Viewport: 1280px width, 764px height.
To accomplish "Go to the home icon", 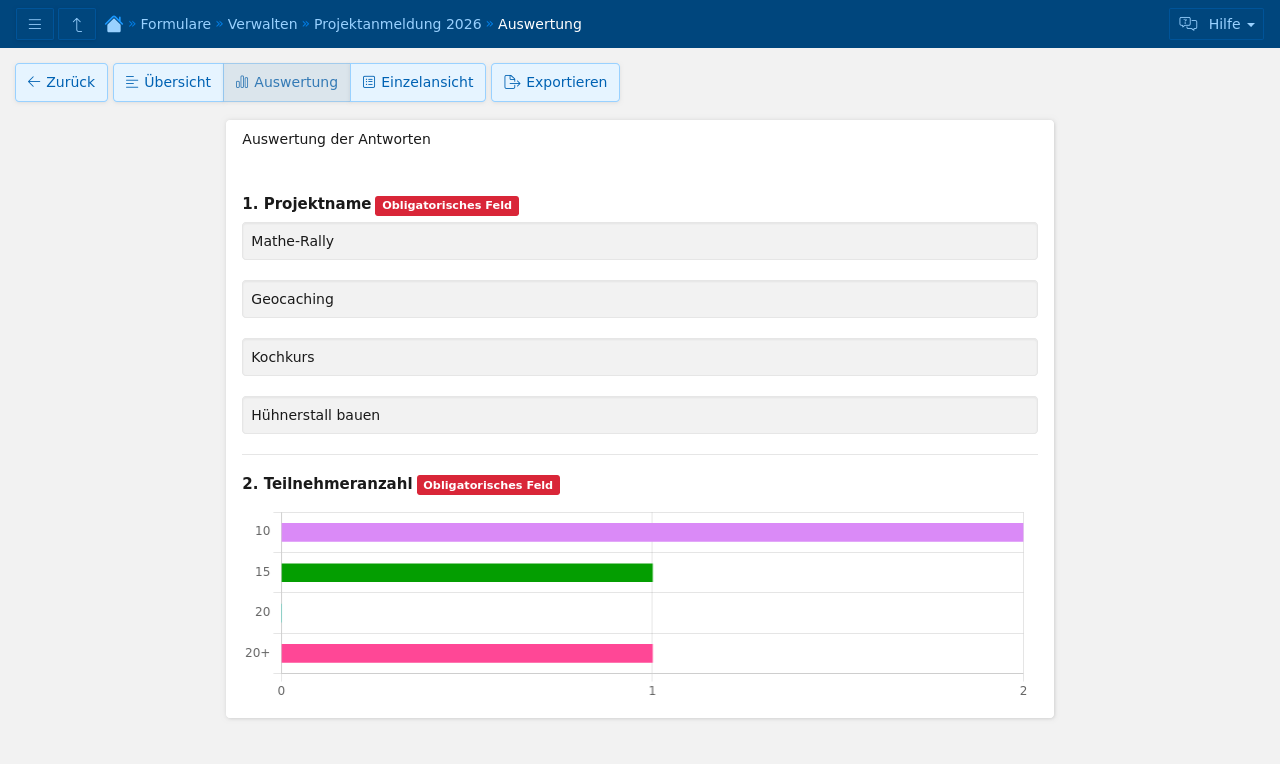I will tap(114, 24).
